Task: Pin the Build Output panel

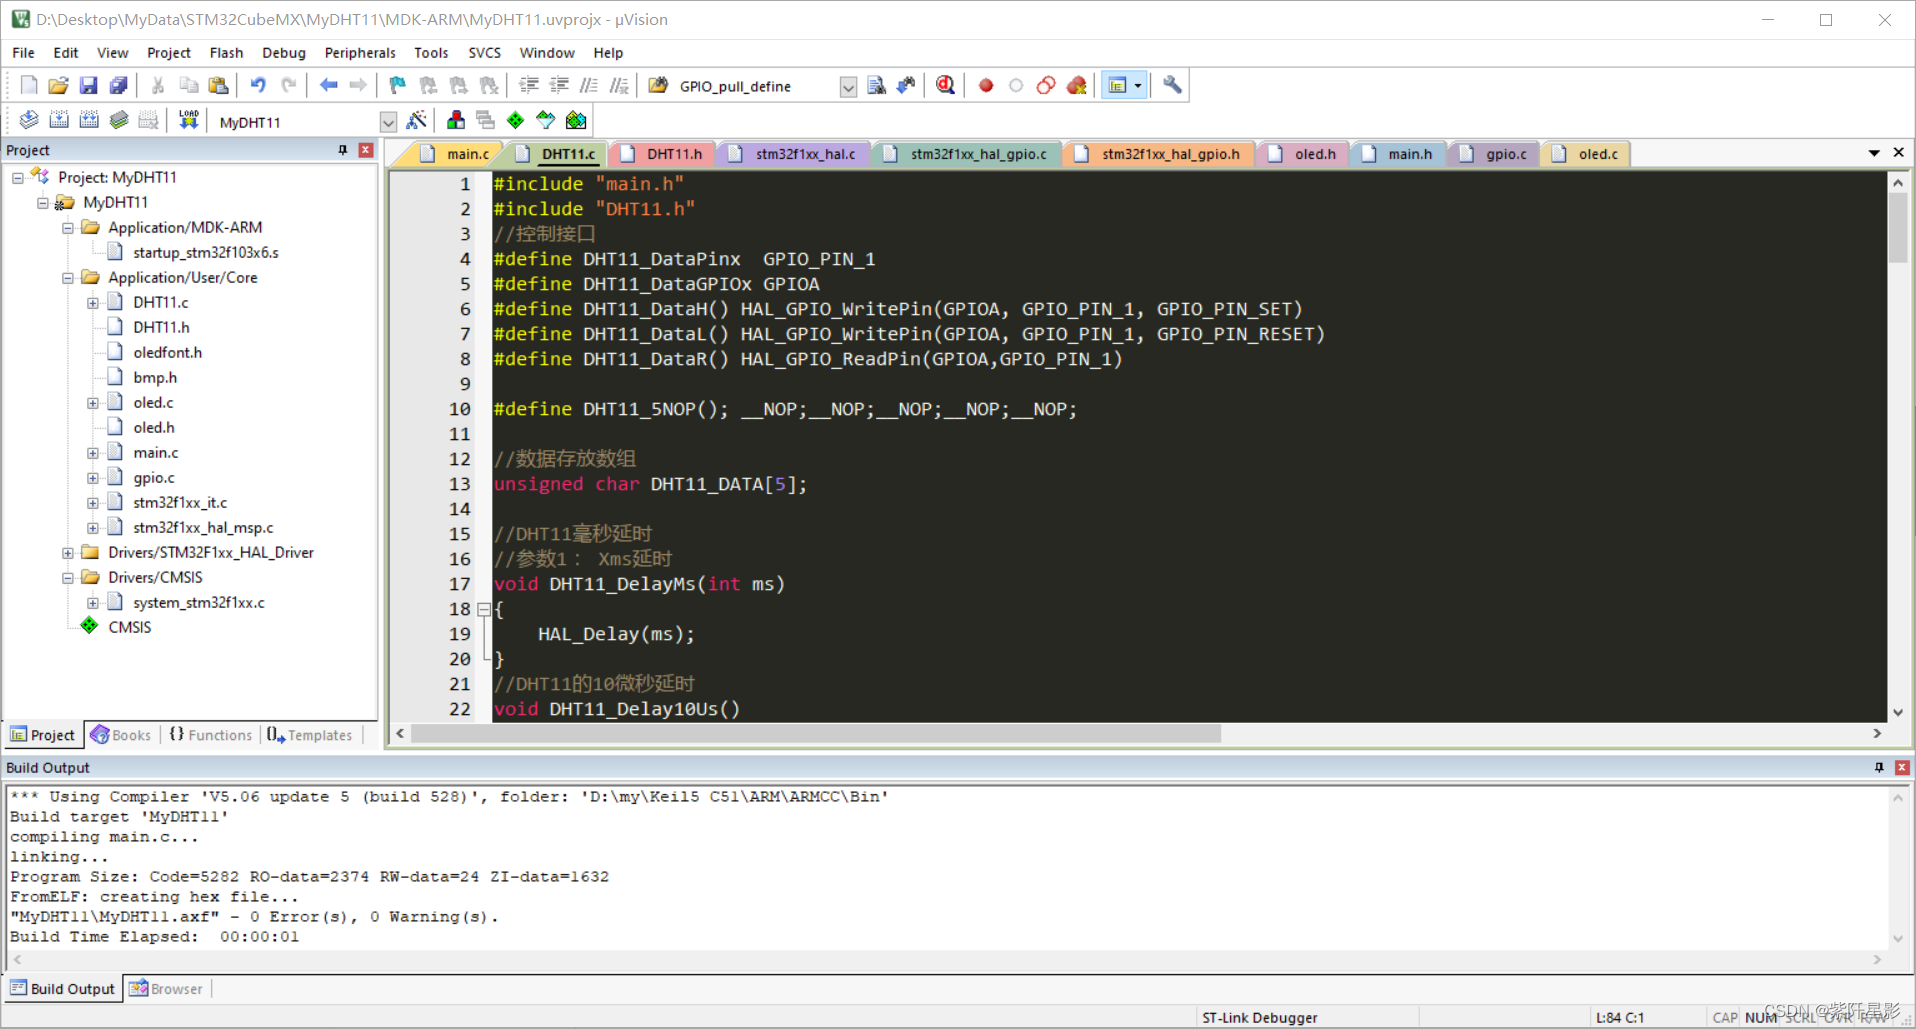Action: (1877, 767)
